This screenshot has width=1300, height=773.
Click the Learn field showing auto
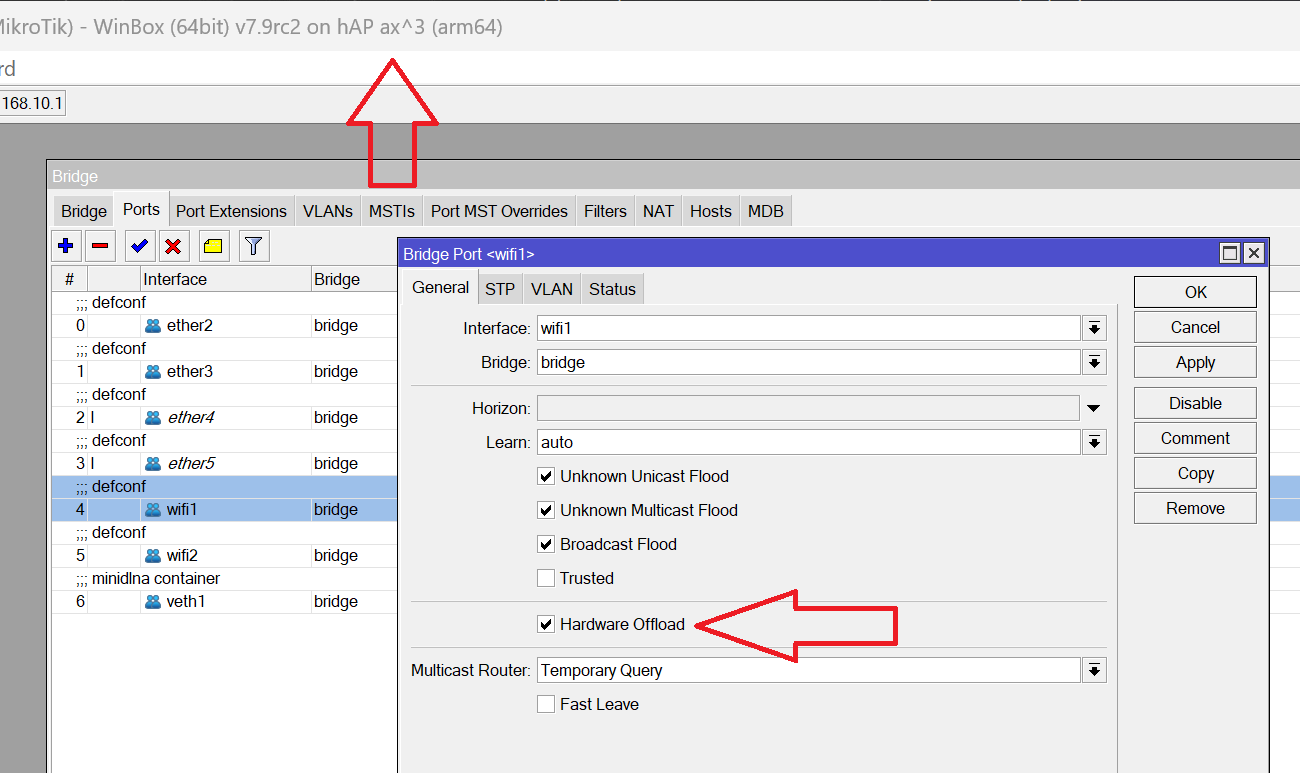[808, 442]
